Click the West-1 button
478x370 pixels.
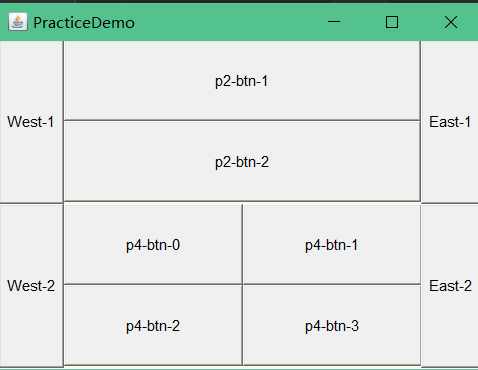click(31, 122)
